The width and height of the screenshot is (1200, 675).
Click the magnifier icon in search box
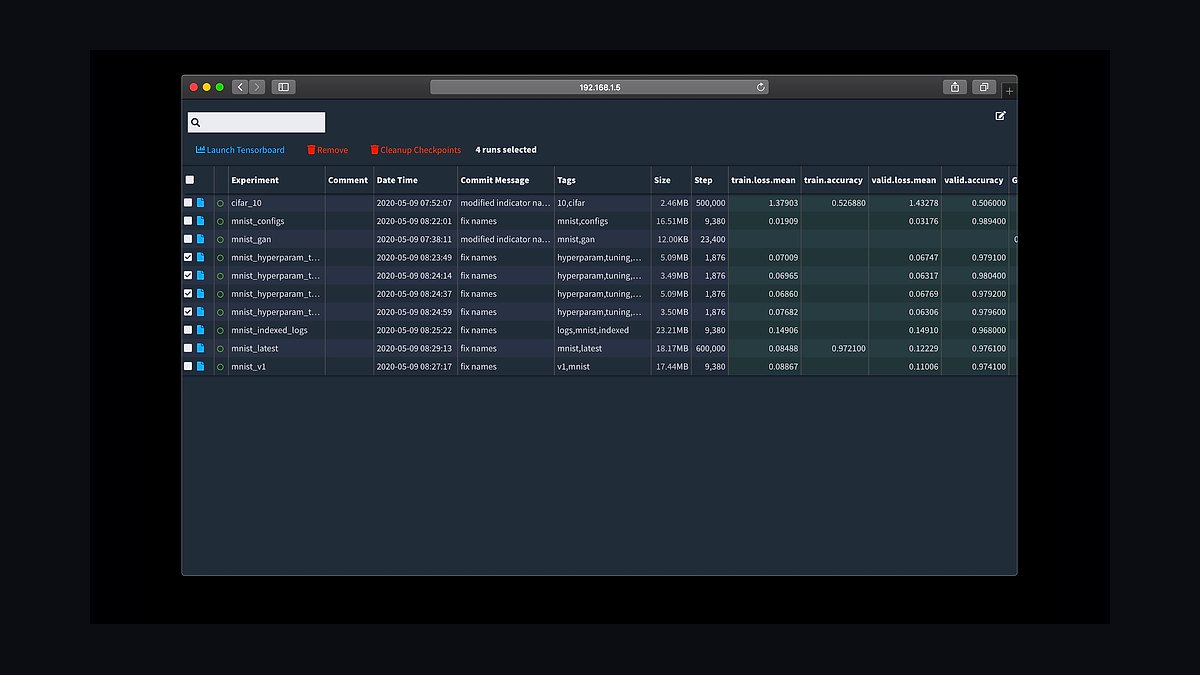point(196,123)
